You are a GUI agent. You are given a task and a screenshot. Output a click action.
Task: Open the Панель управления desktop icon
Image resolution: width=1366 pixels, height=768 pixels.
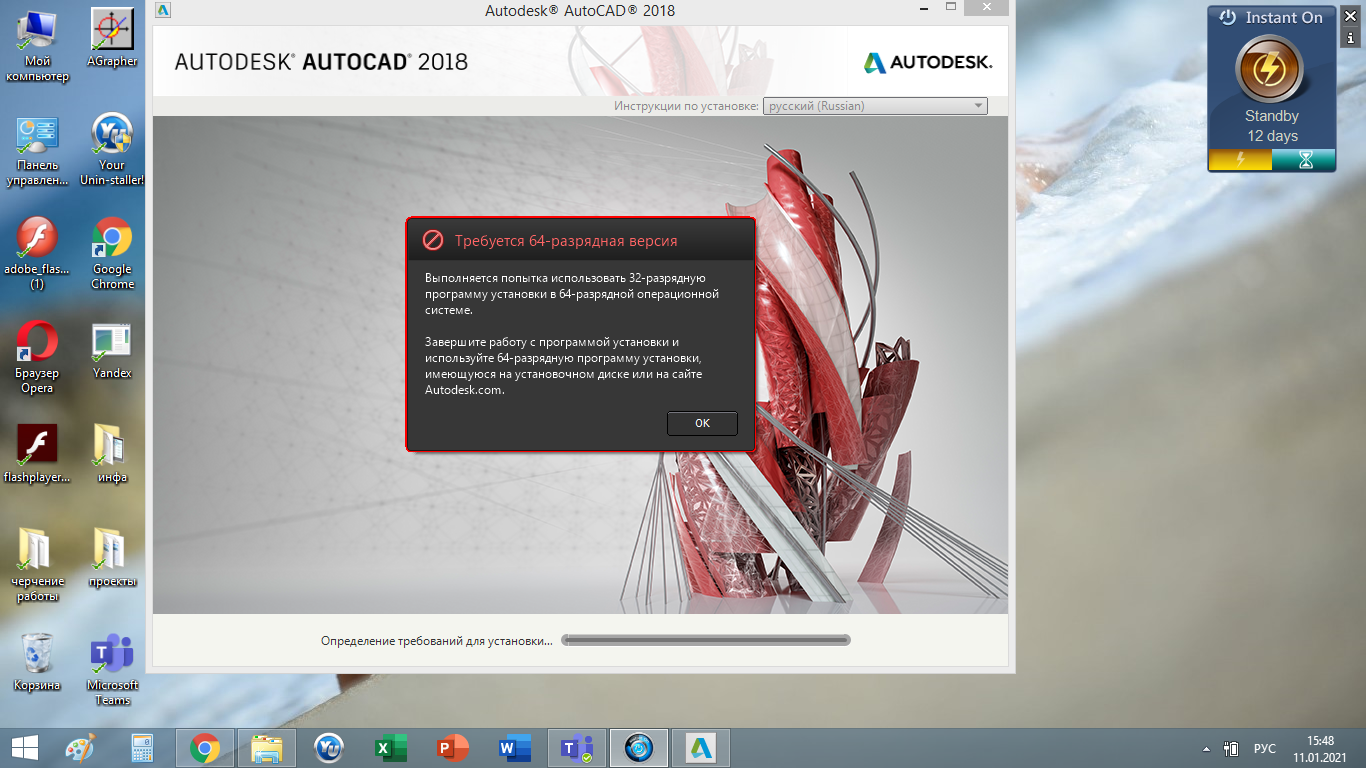pos(38,151)
